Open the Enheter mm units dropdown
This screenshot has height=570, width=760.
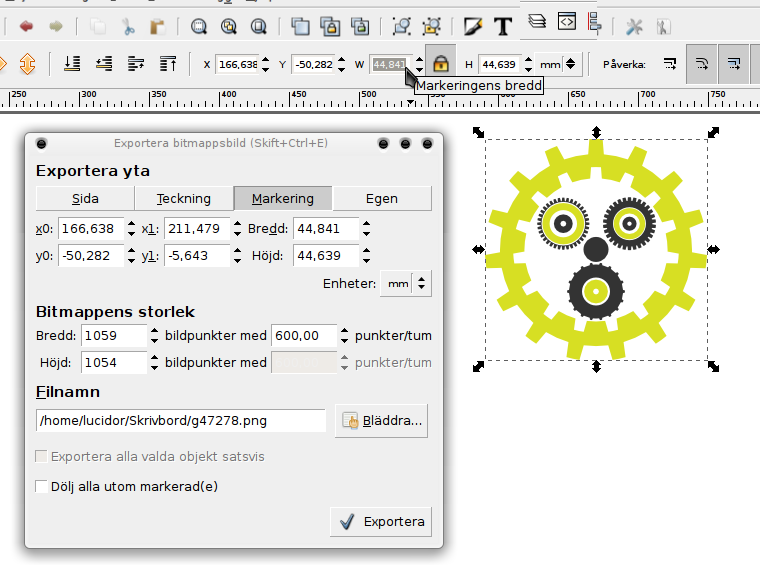pos(408,284)
